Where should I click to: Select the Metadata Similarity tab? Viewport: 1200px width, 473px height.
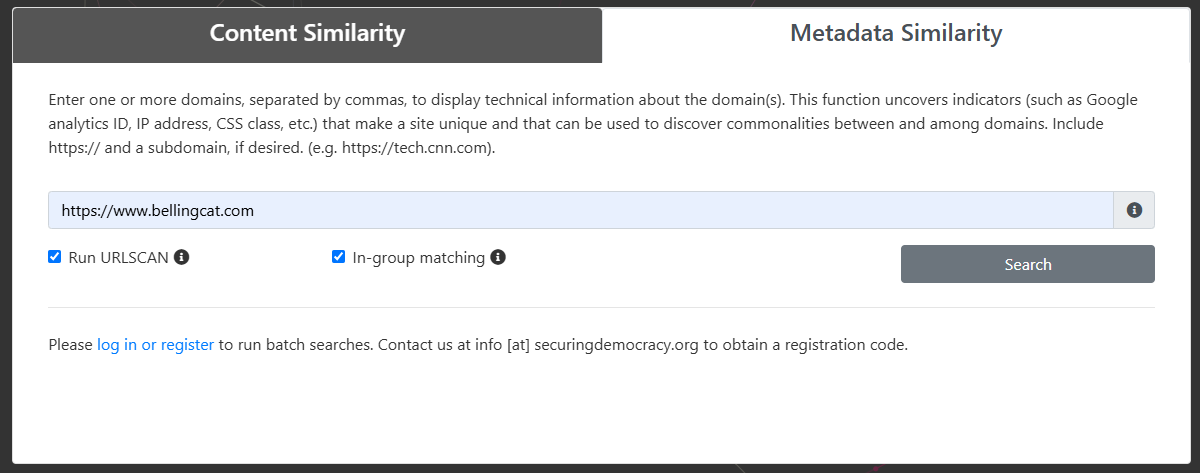point(896,35)
